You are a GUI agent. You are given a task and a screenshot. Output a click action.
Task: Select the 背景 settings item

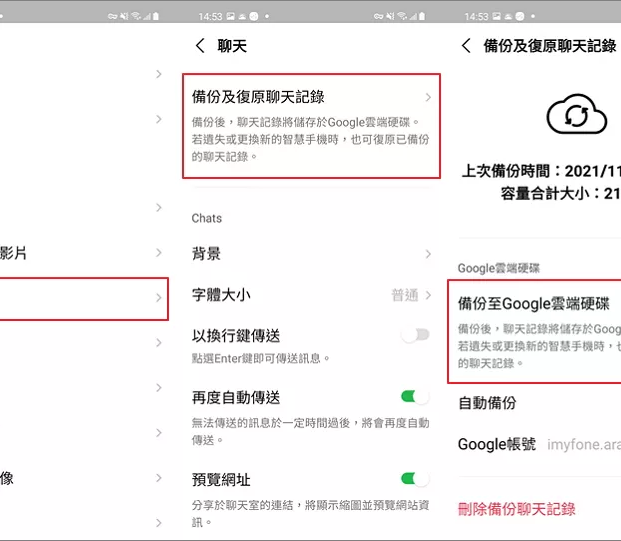pos(207,254)
